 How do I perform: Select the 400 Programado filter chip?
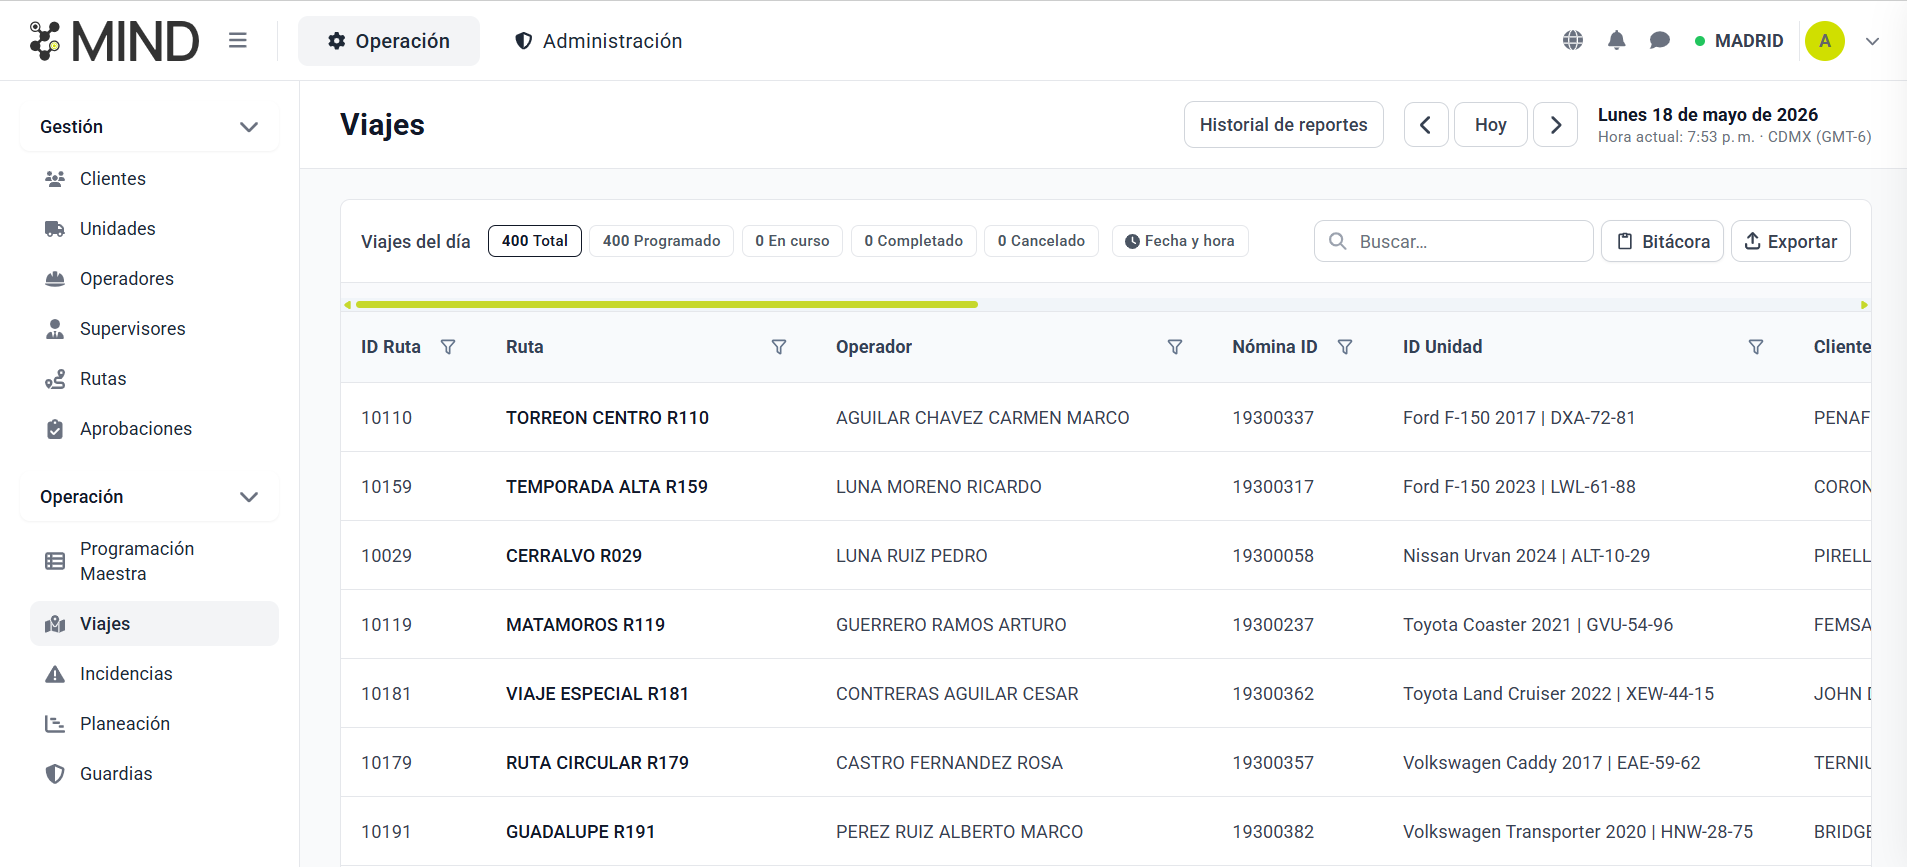661,241
